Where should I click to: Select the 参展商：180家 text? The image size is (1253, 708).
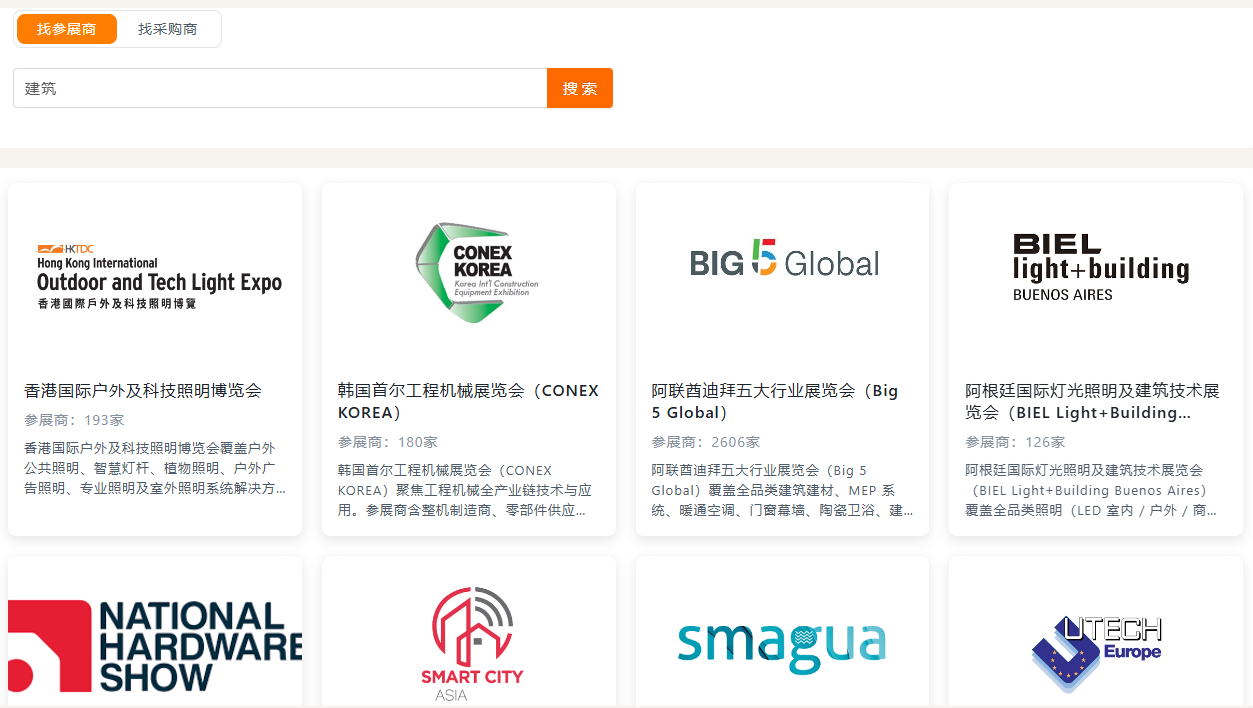388,442
